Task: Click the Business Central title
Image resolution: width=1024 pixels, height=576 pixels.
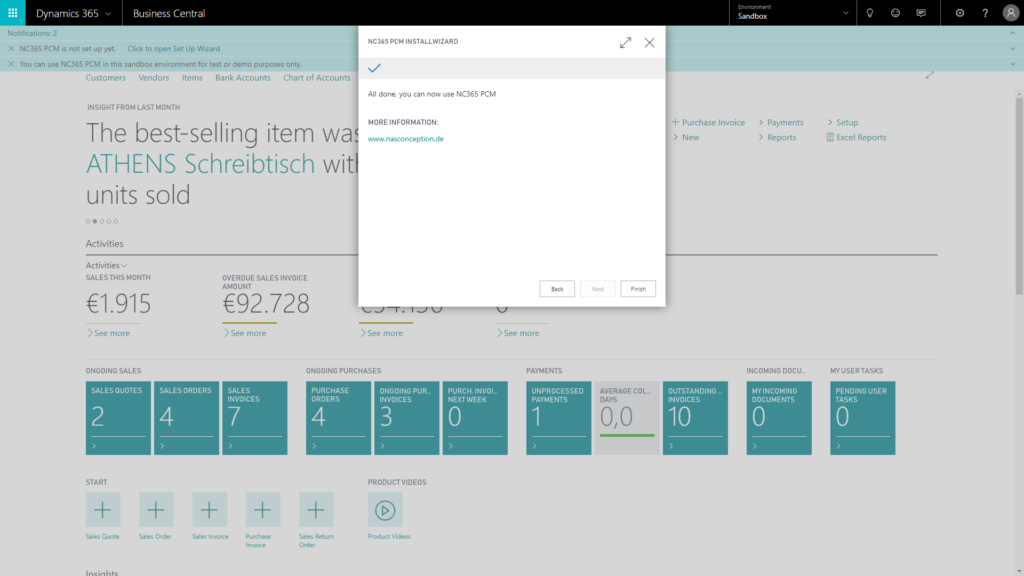Action: pos(168,13)
